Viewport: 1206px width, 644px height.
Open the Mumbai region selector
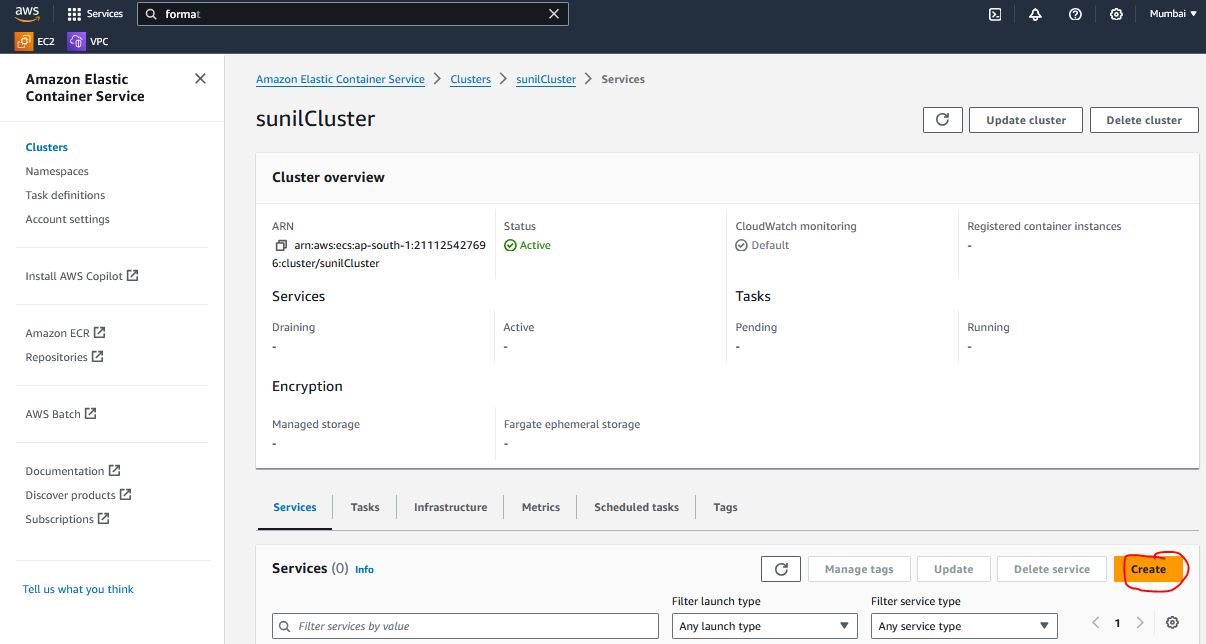point(1172,14)
